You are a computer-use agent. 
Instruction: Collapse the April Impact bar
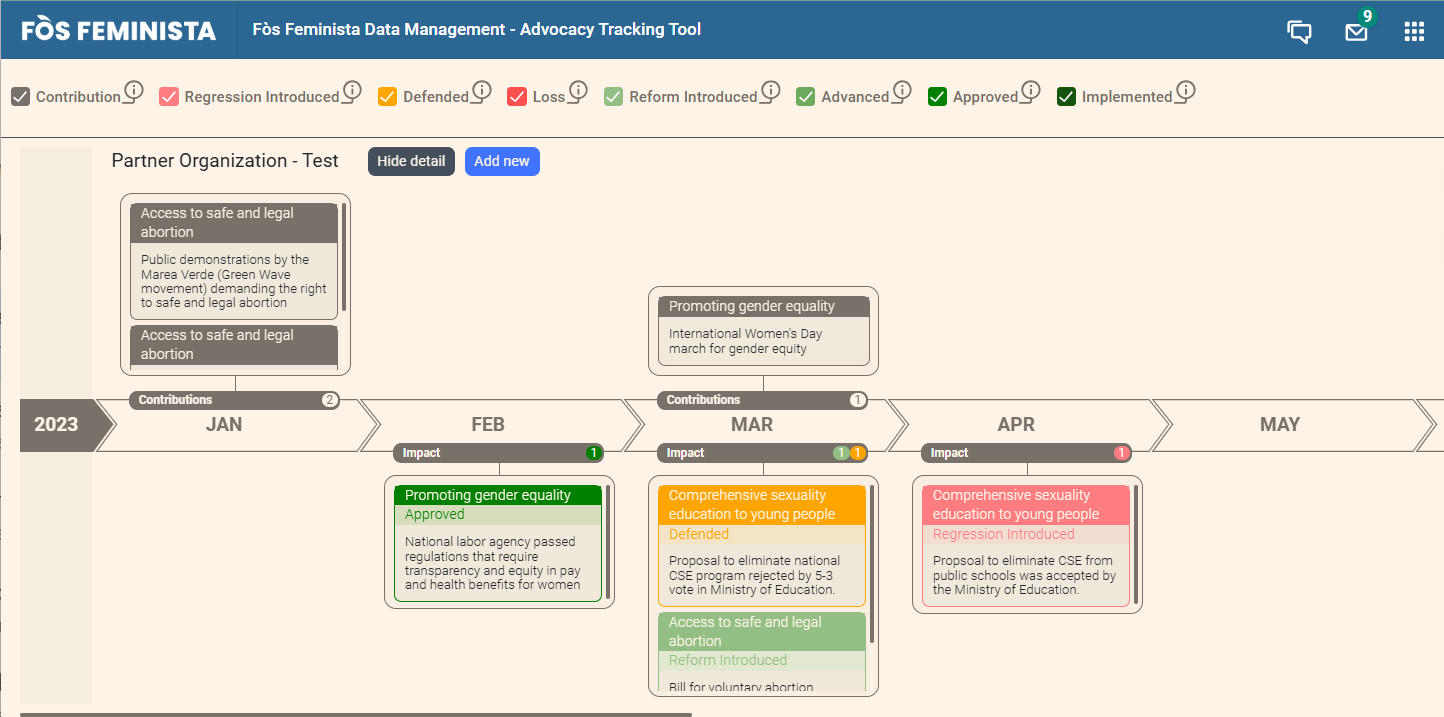click(x=1026, y=453)
